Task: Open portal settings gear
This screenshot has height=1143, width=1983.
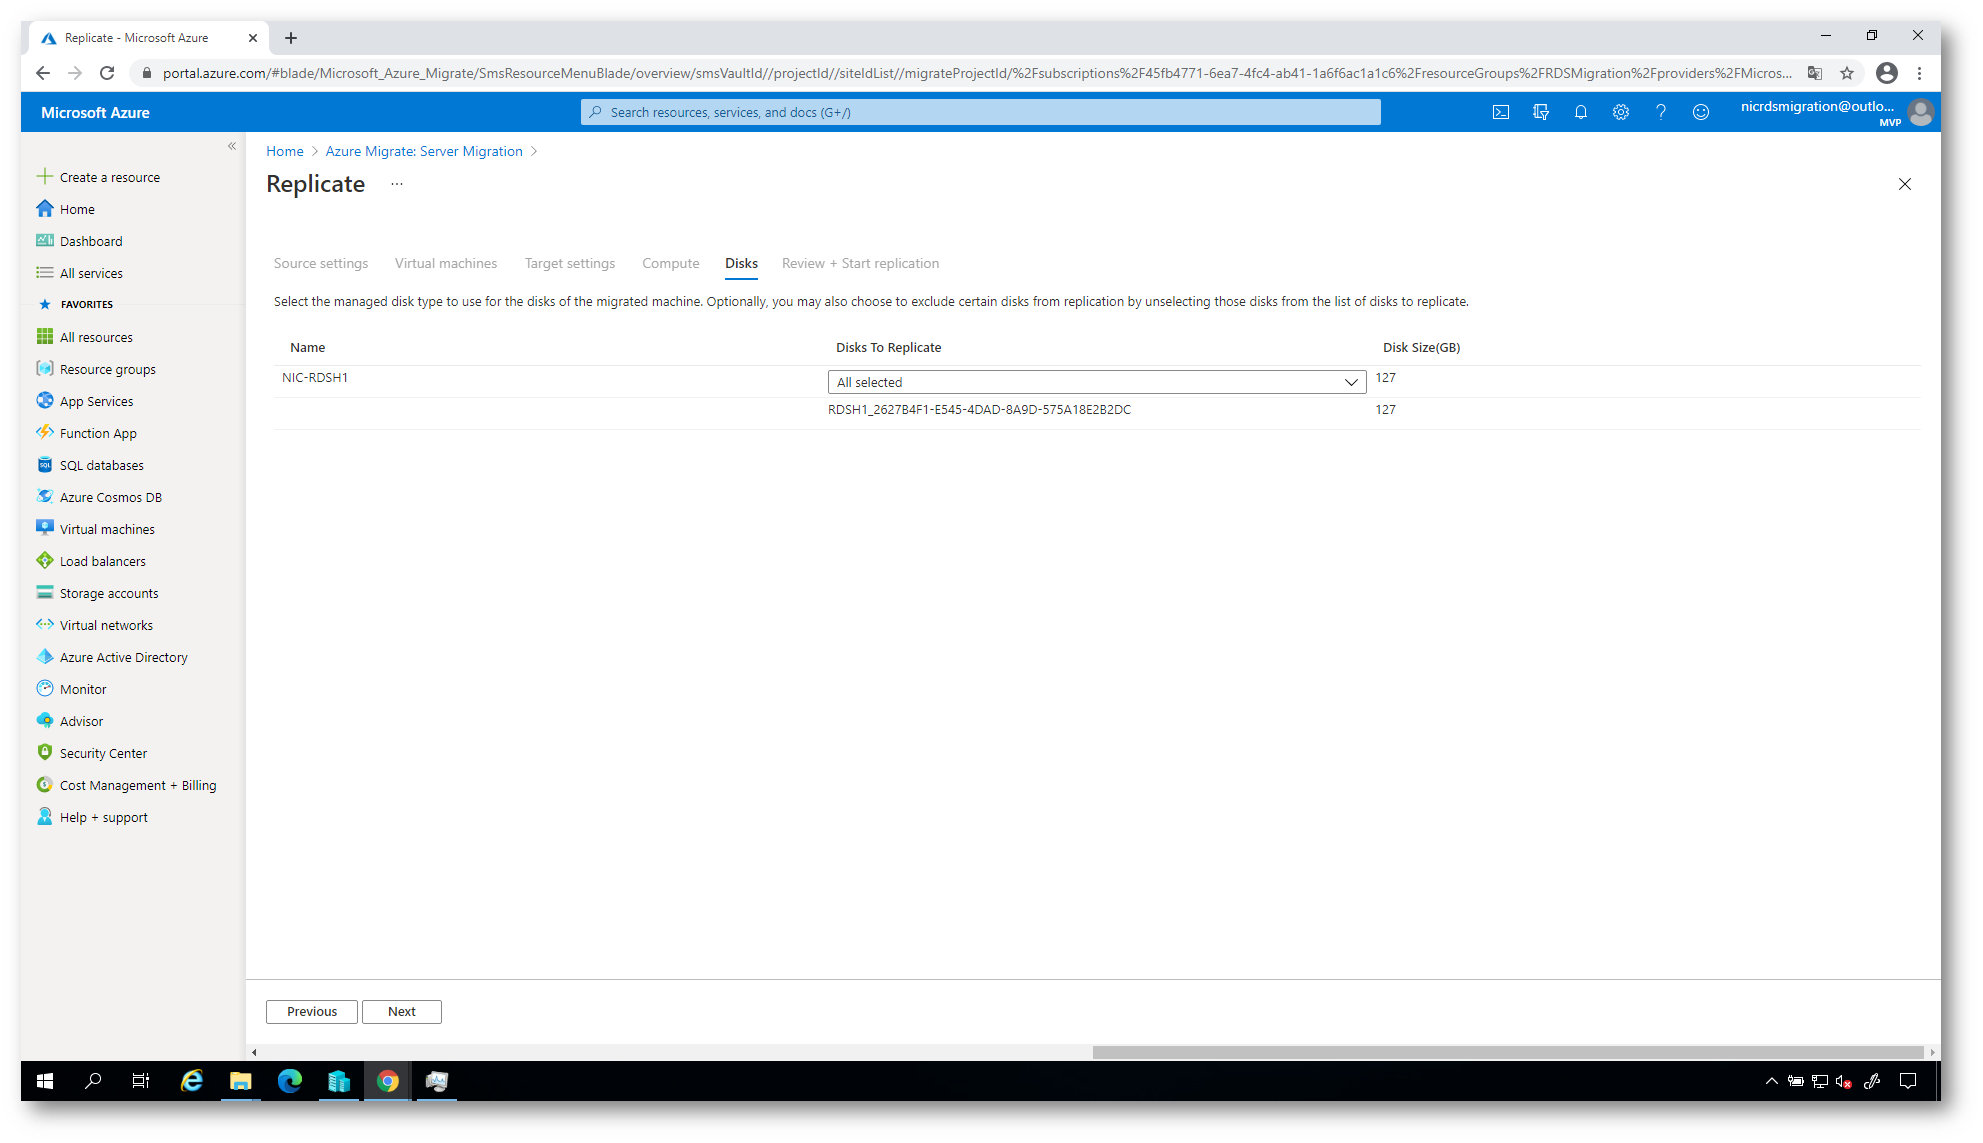Action: (x=1620, y=112)
